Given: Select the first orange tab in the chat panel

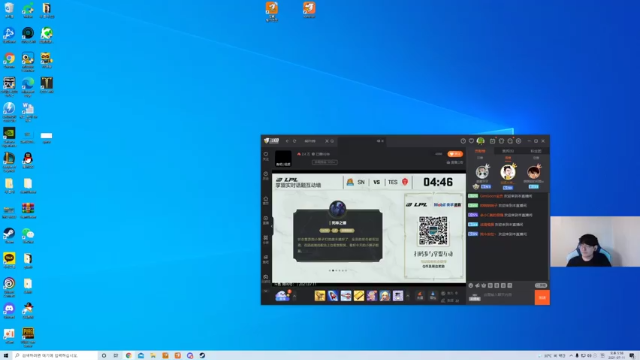Looking at the screenshot, I should (x=480, y=151).
